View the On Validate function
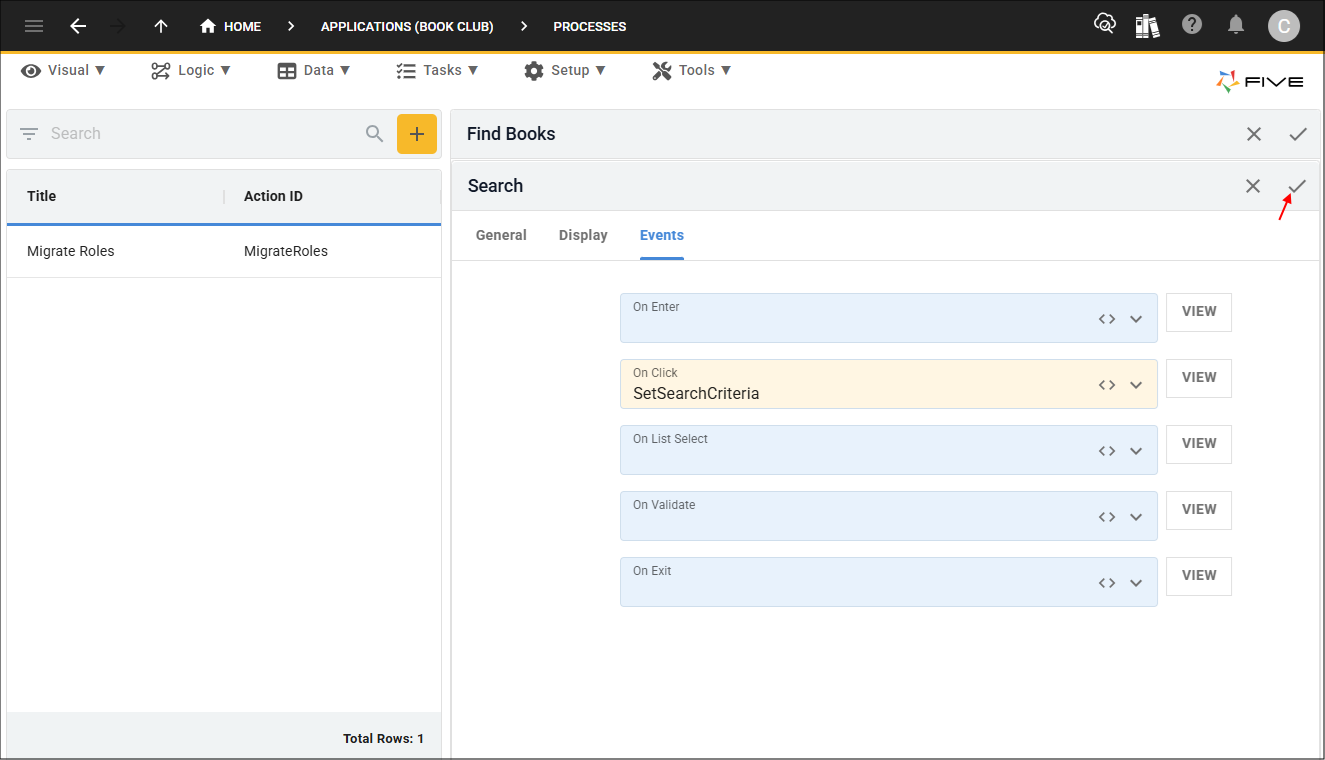This screenshot has width=1325, height=760. pyautogui.click(x=1199, y=510)
